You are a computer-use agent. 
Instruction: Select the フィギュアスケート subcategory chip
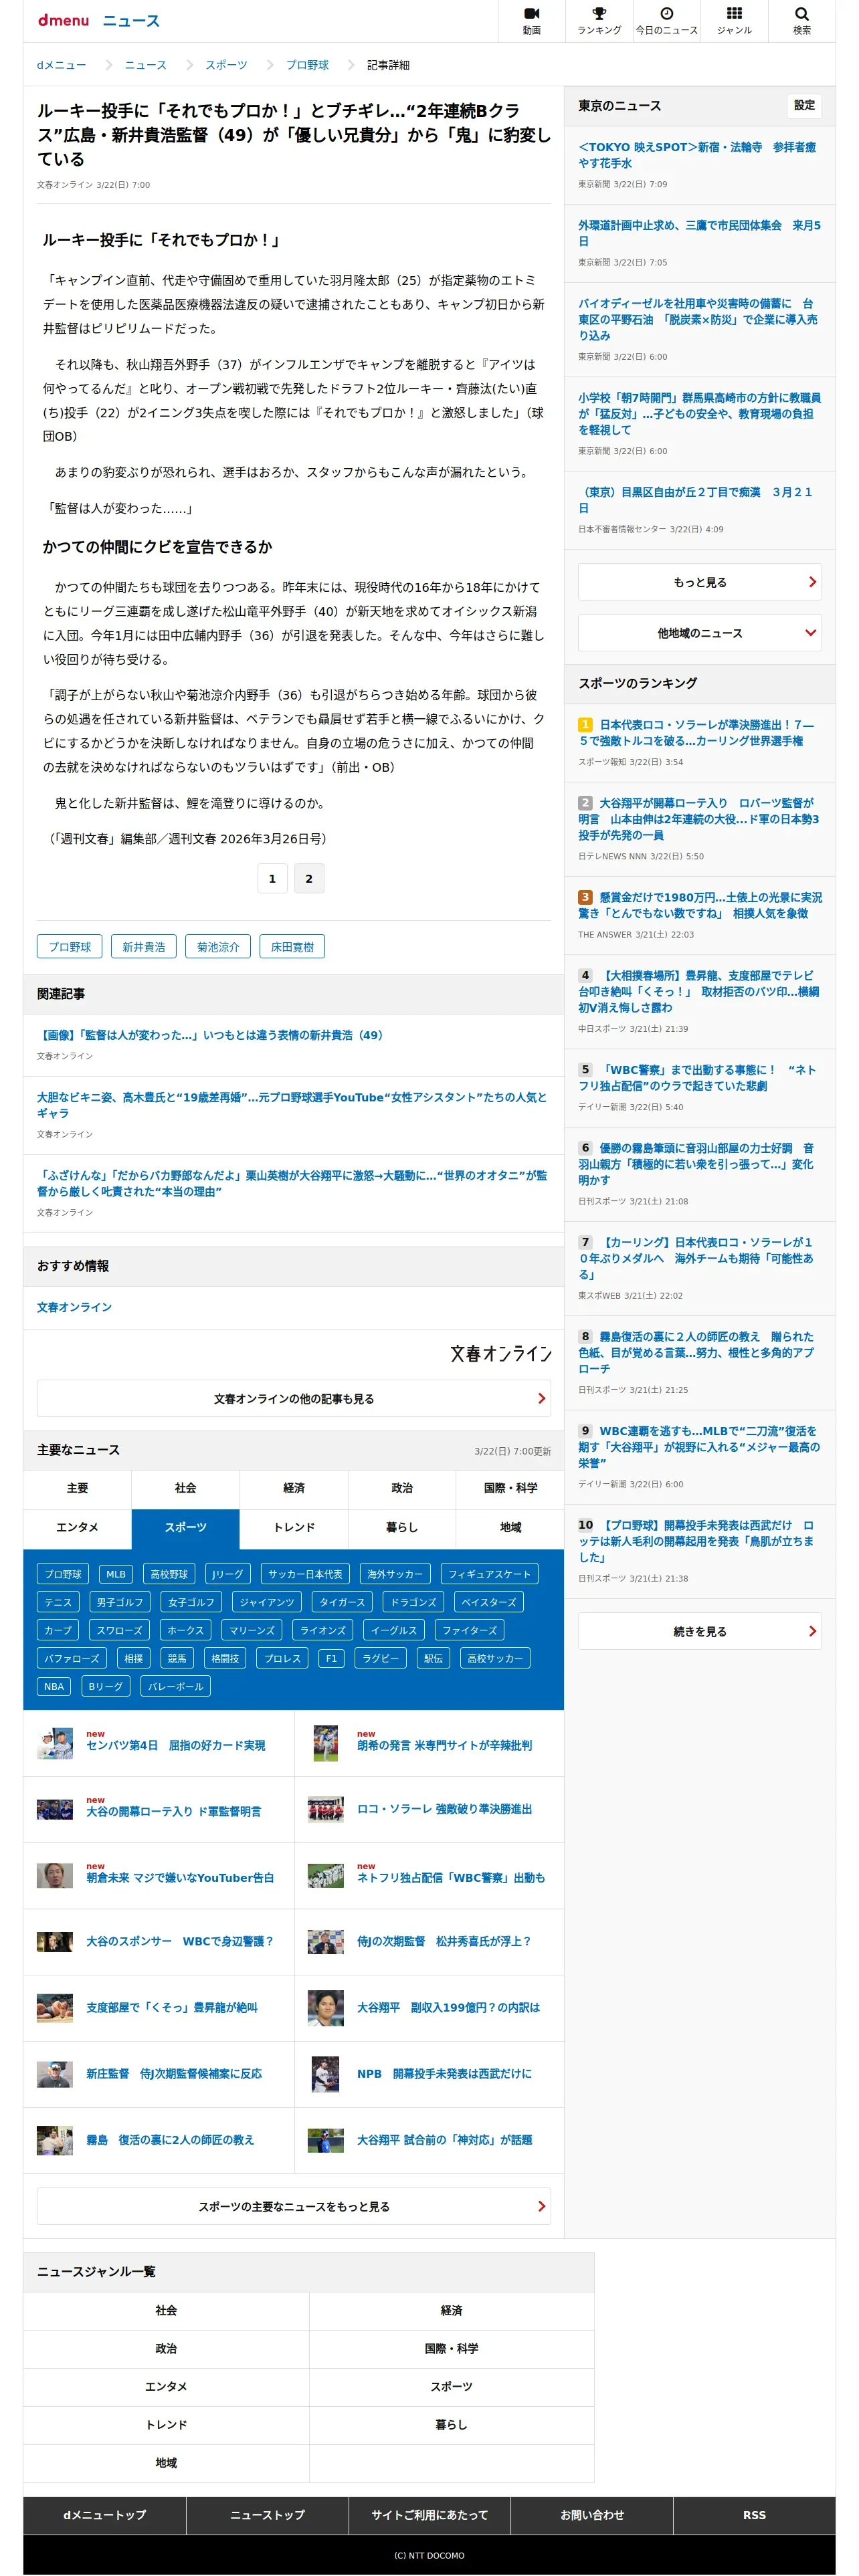pyautogui.click(x=489, y=1574)
